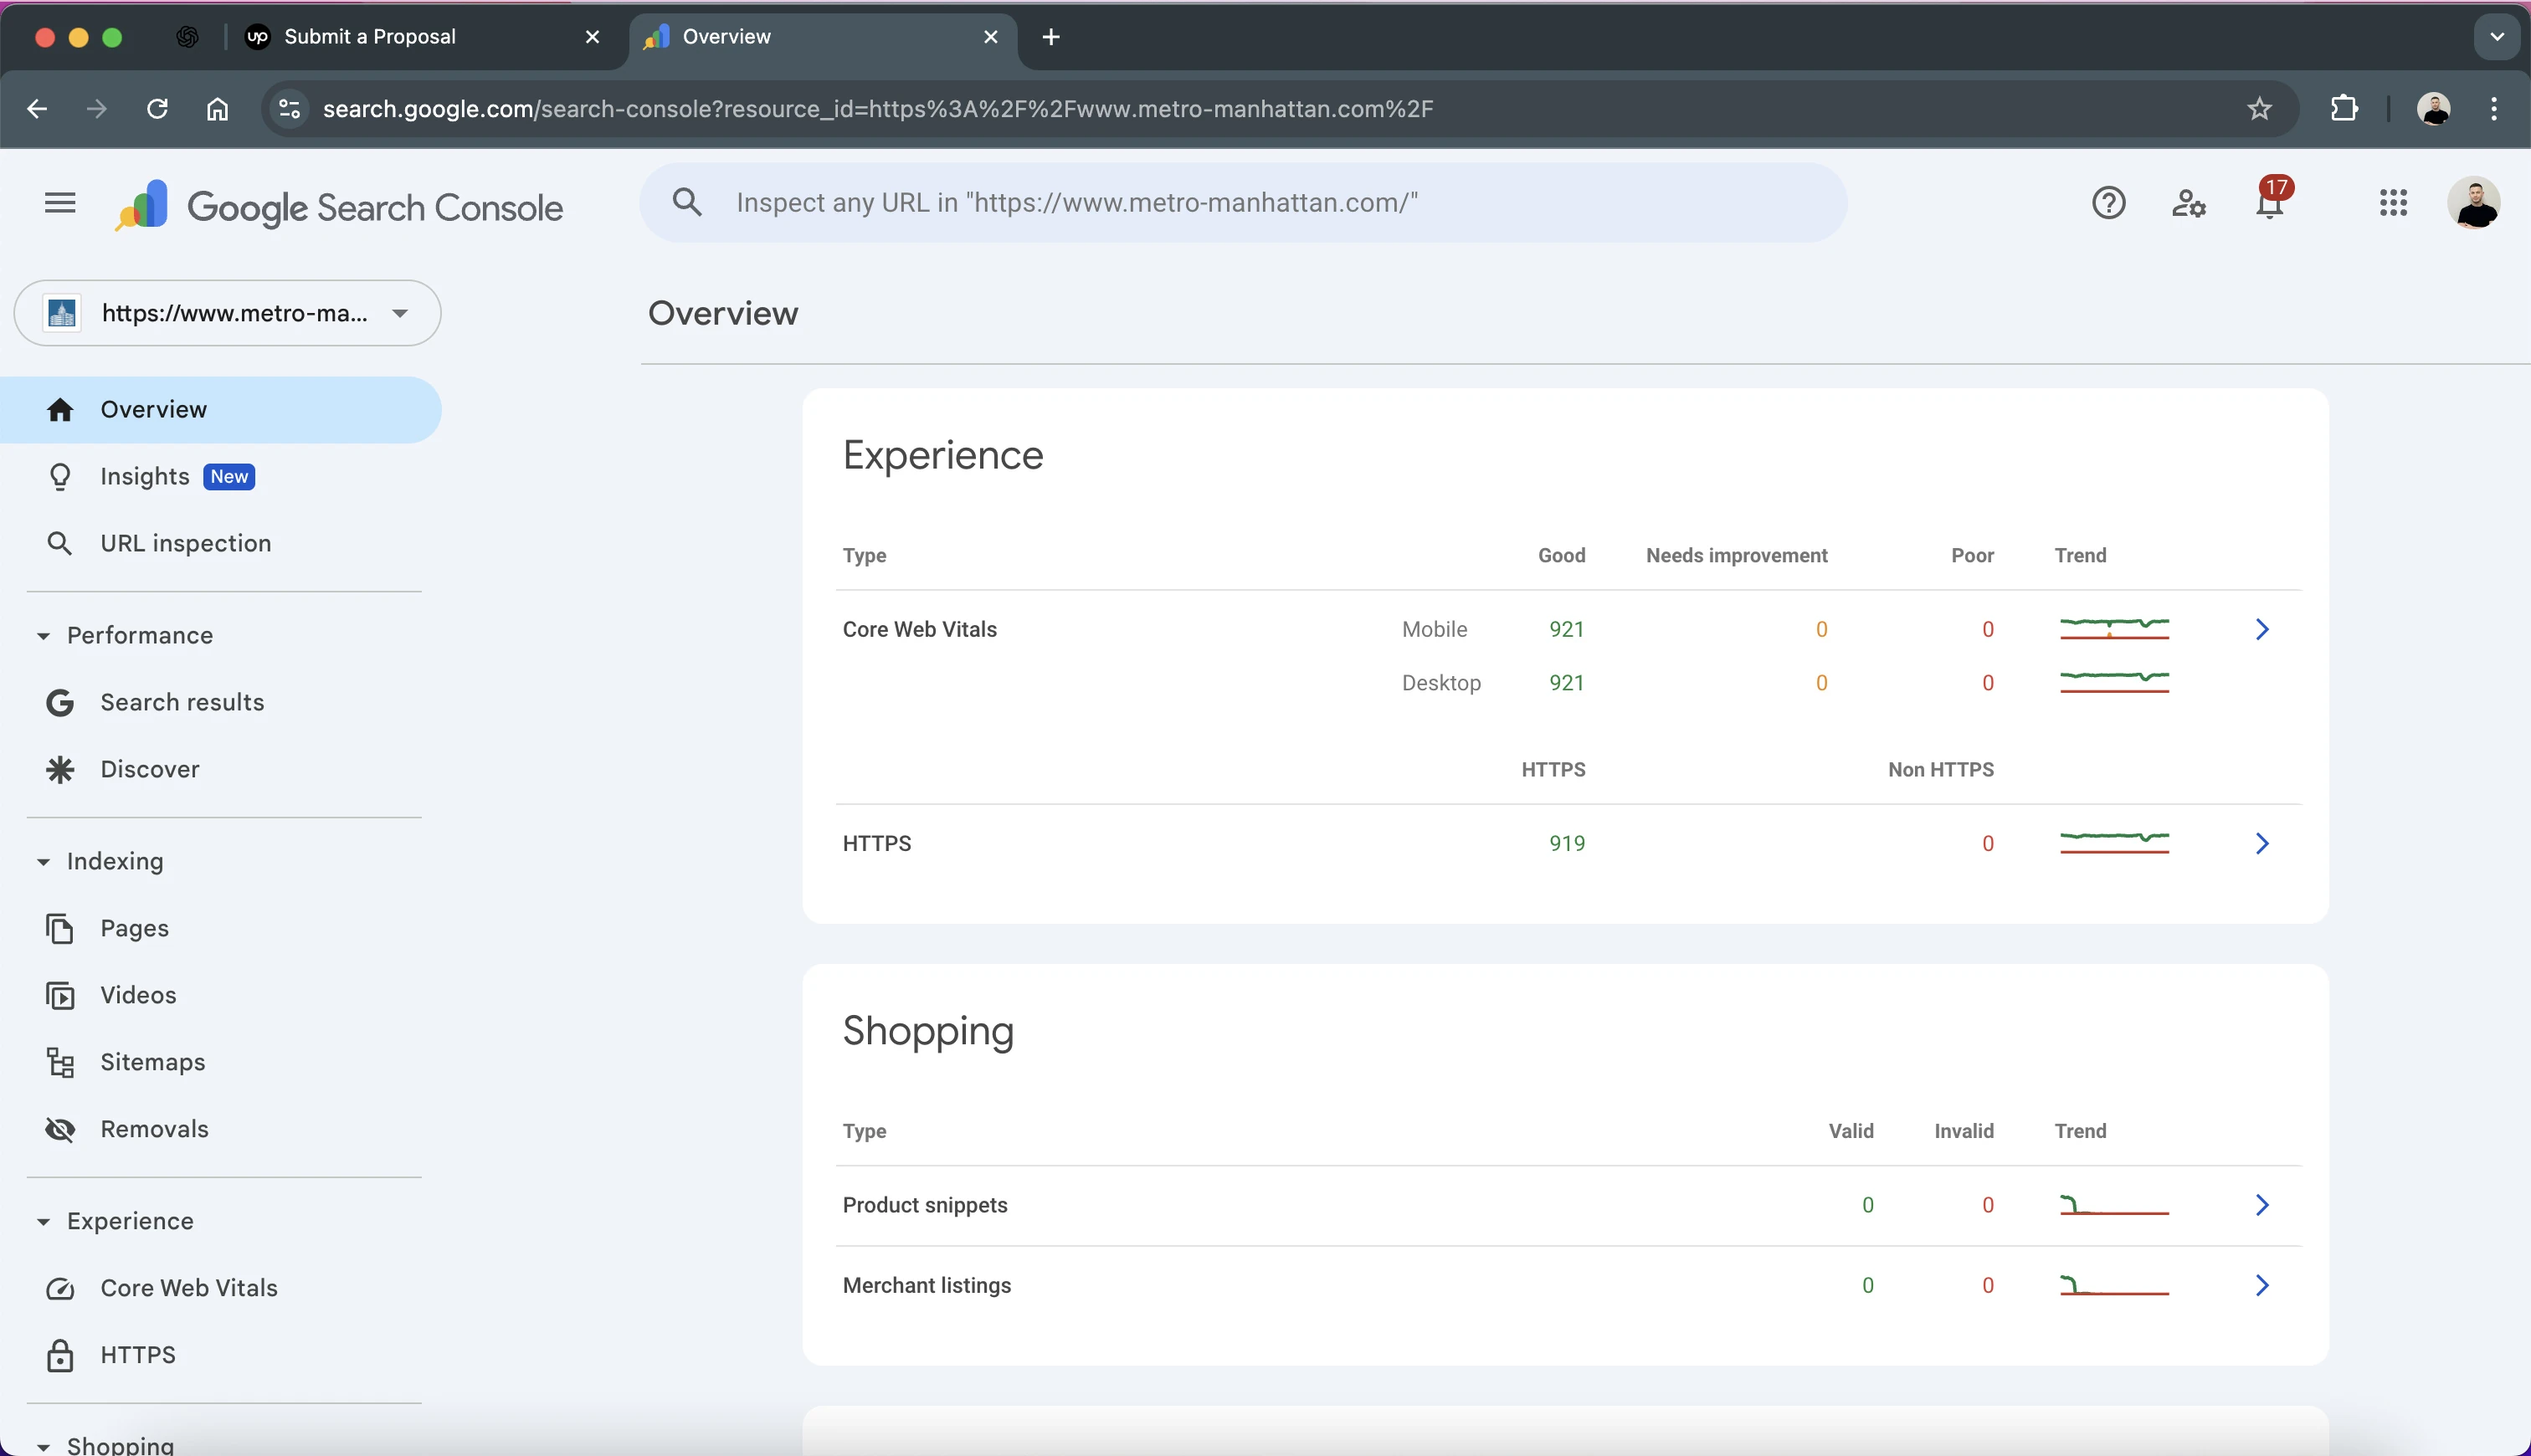Collapse the Experience sidebar section

(116, 1222)
